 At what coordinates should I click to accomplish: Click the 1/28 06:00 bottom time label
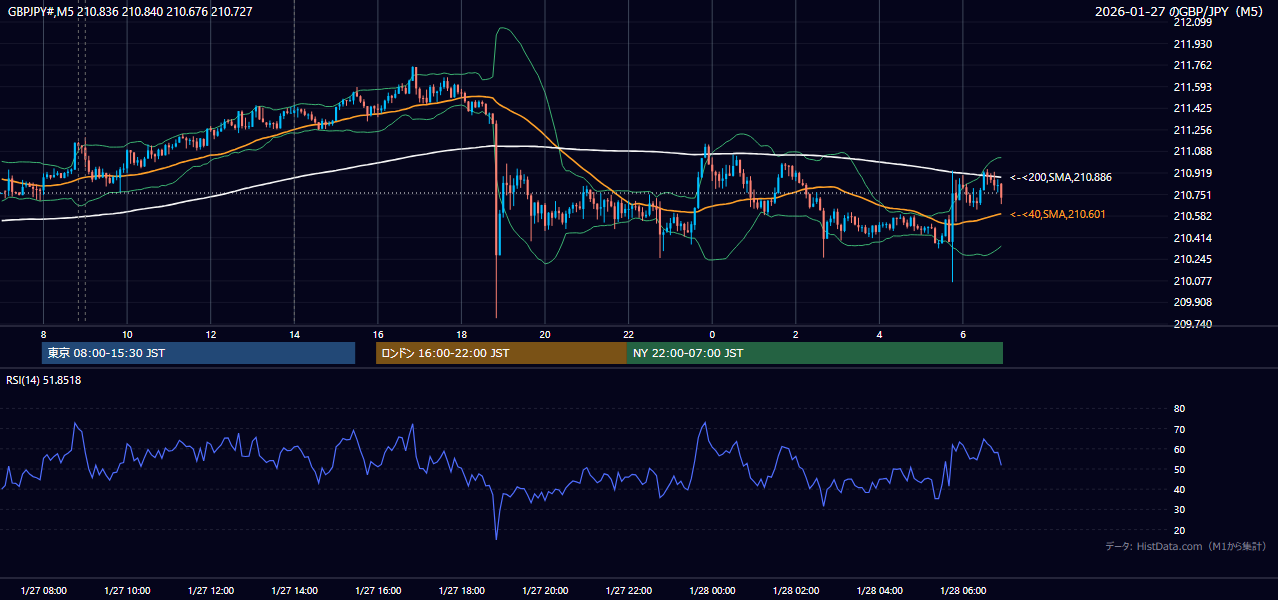click(x=963, y=591)
